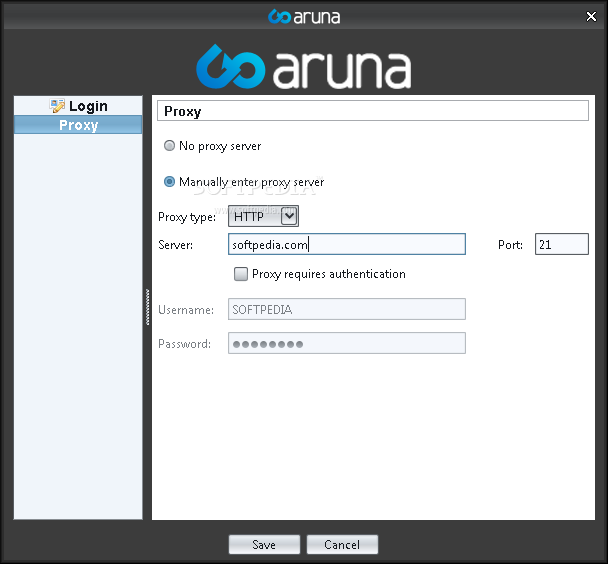Click the Port field showing 21
The width and height of the screenshot is (608, 564).
point(561,244)
